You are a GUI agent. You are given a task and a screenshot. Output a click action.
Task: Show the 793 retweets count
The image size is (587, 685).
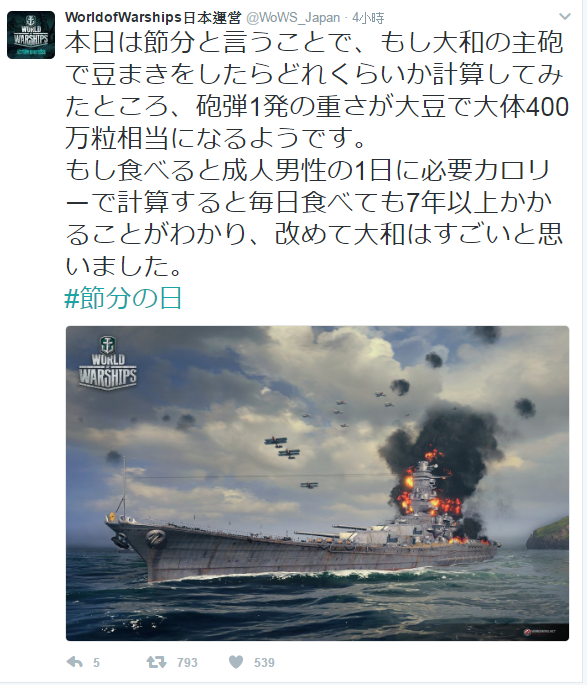coord(187,663)
